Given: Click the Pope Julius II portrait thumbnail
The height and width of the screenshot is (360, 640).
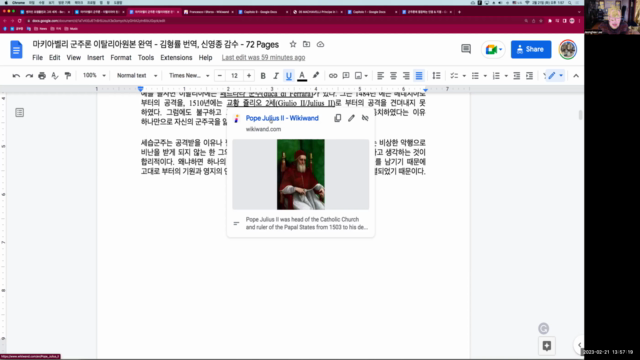Looking at the screenshot, I should 301,174.
